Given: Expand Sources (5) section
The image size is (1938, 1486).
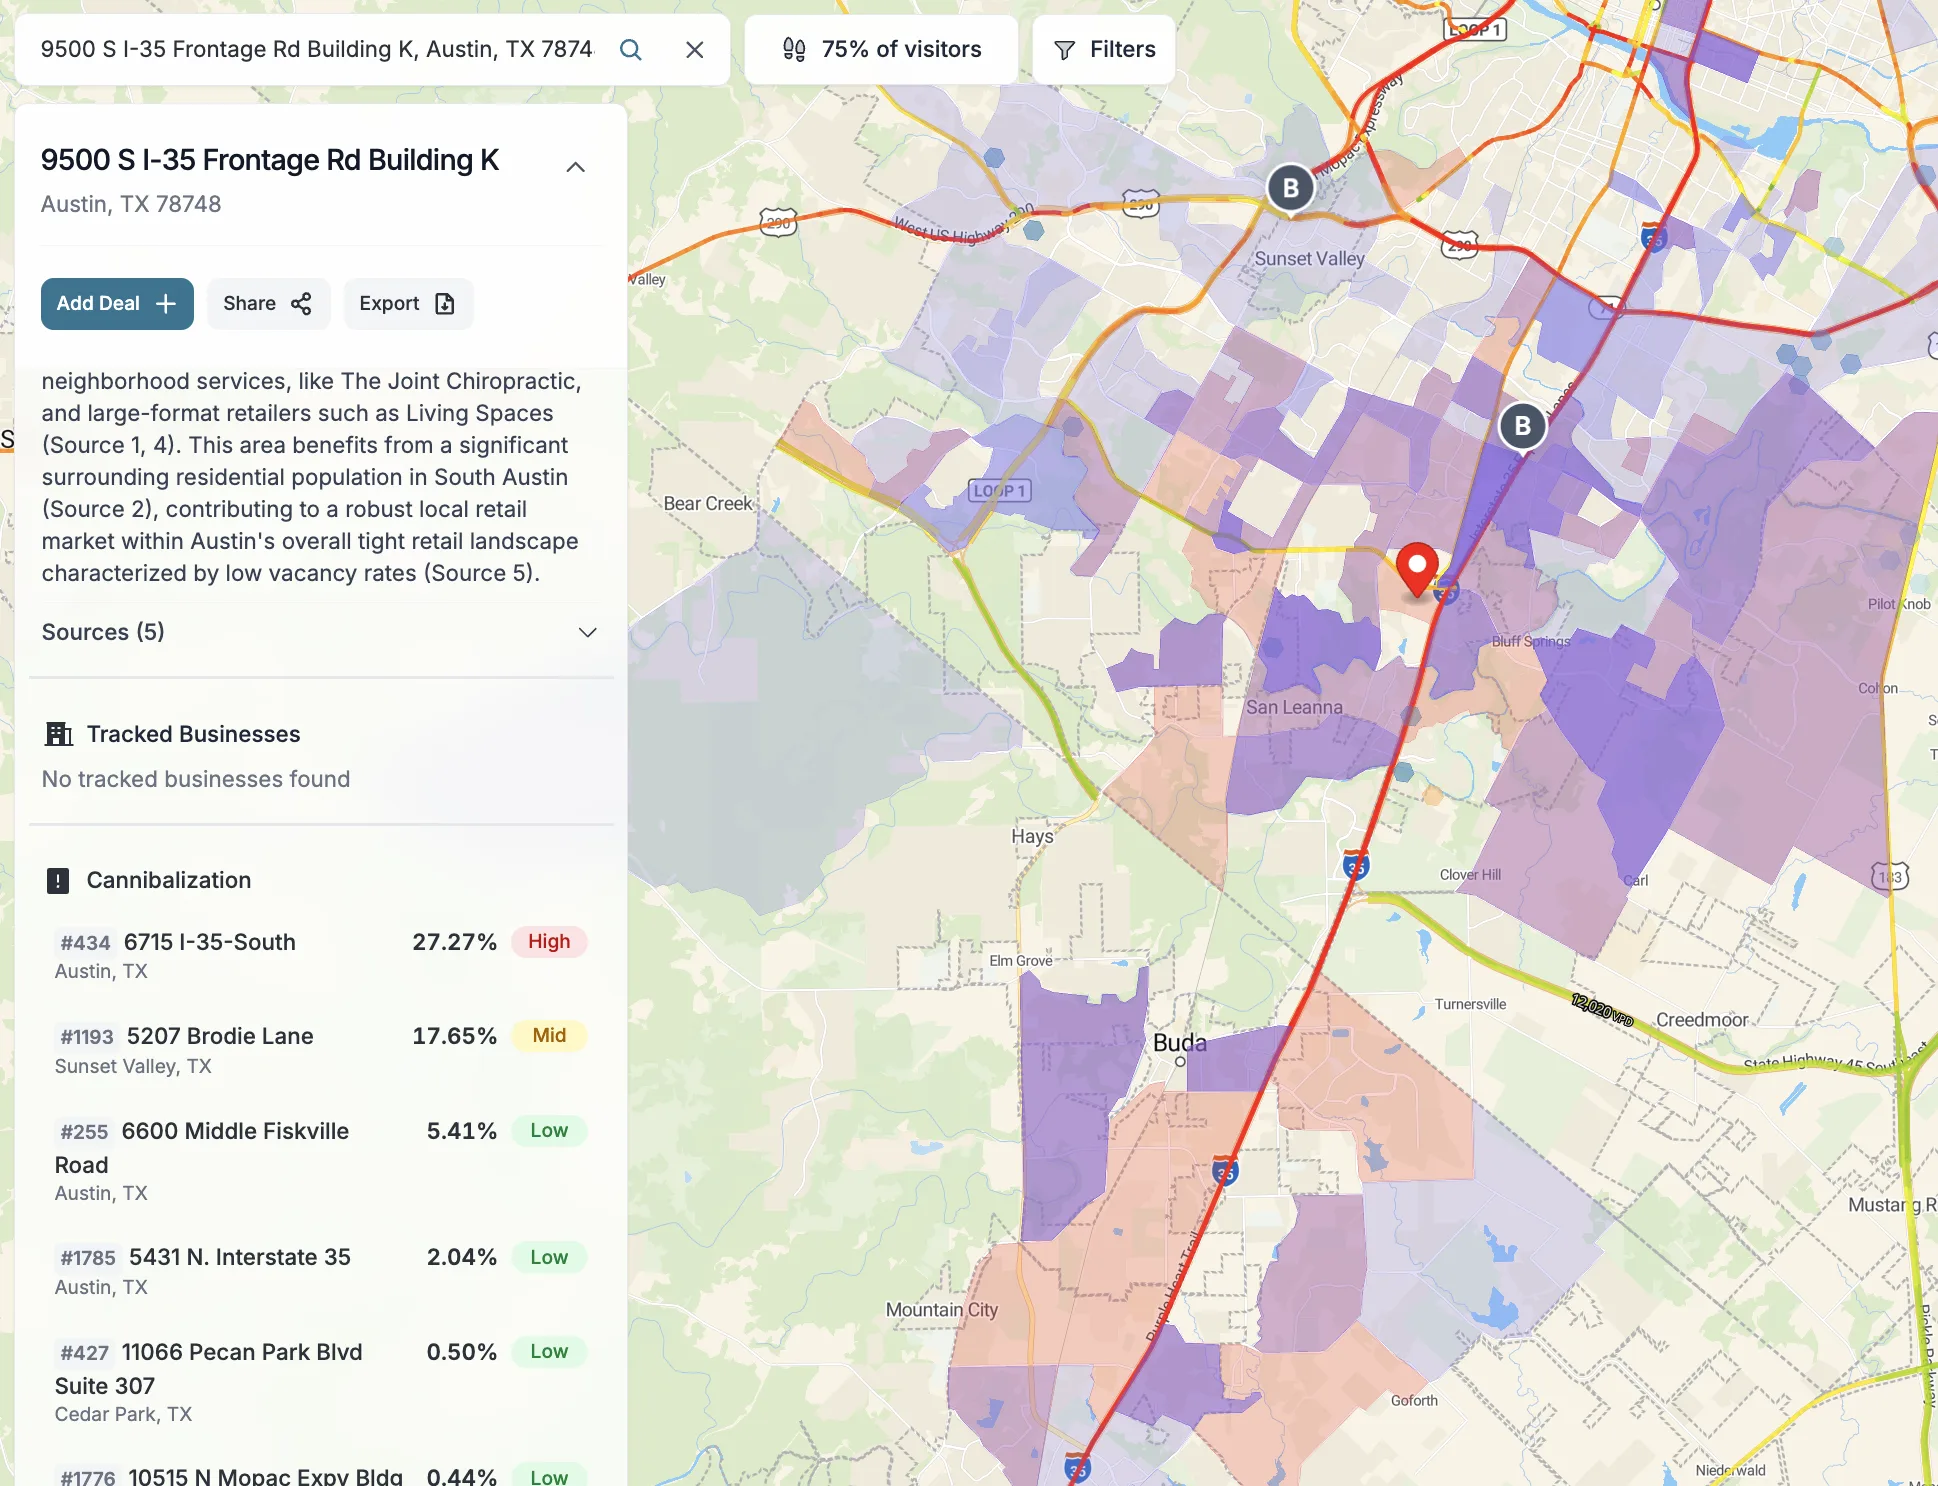Looking at the screenshot, I should tap(320, 633).
